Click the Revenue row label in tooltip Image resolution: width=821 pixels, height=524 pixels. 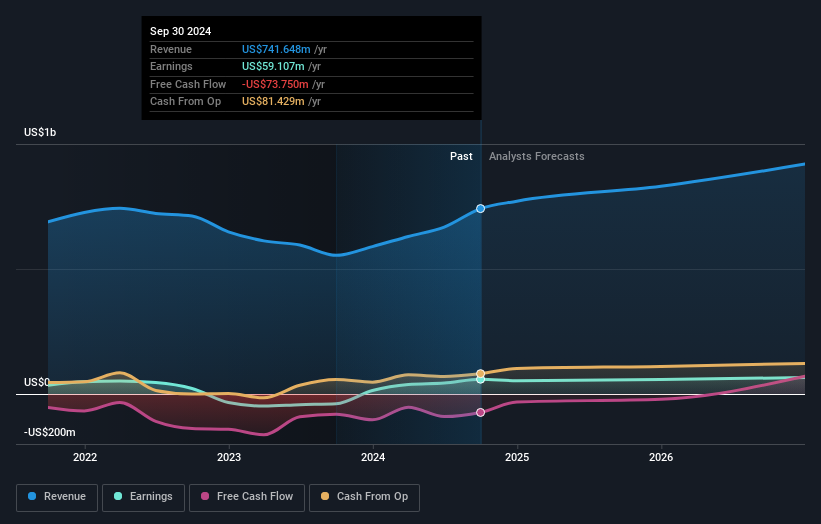(x=171, y=49)
